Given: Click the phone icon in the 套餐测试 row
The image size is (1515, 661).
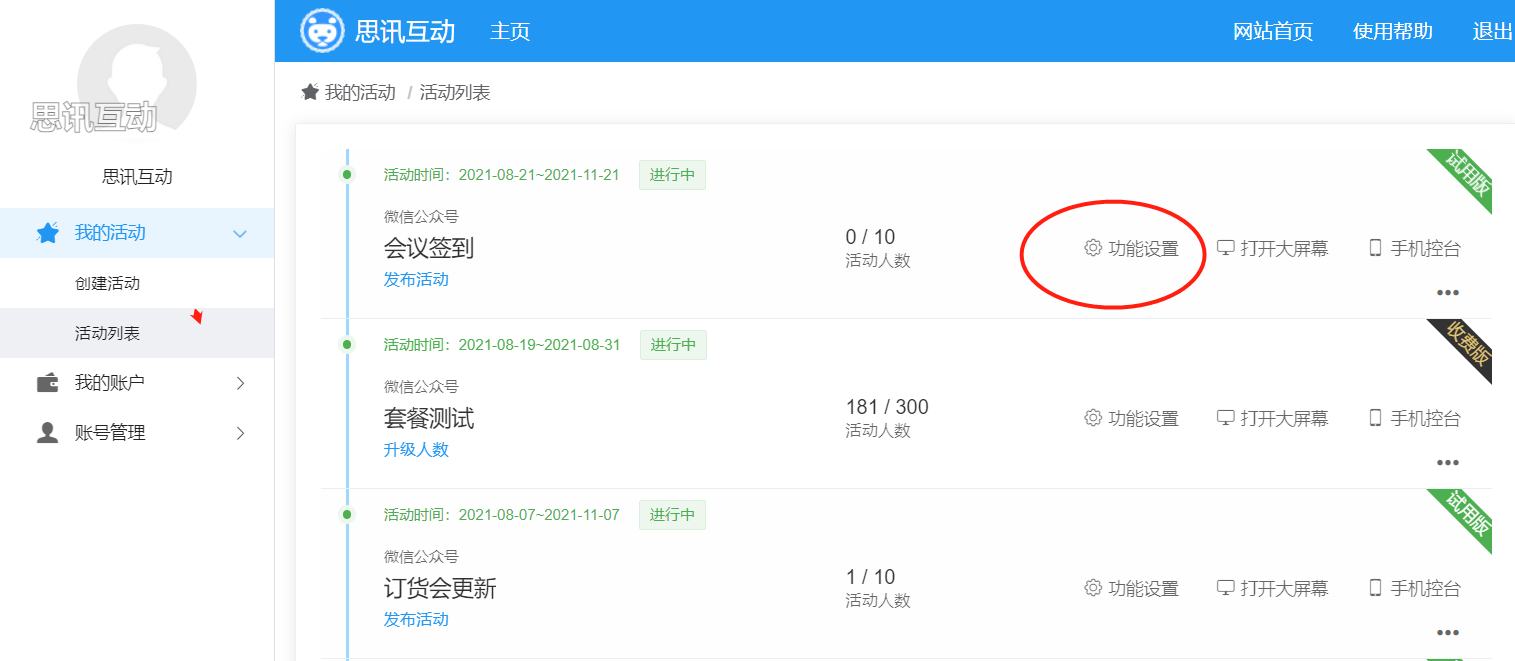Looking at the screenshot, I should click(x=1375, y=418).
